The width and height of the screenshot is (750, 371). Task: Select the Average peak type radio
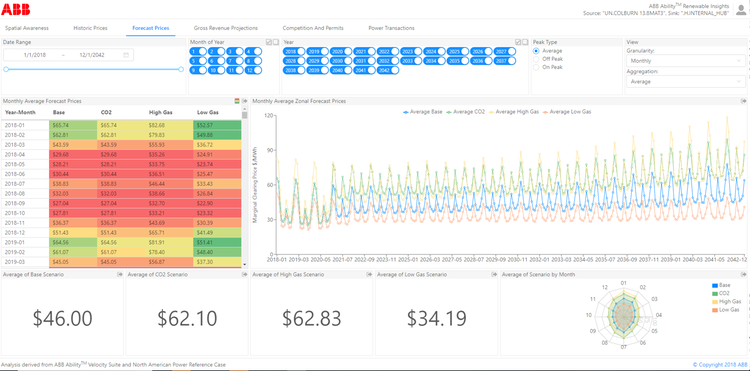(x=536, y=51)
